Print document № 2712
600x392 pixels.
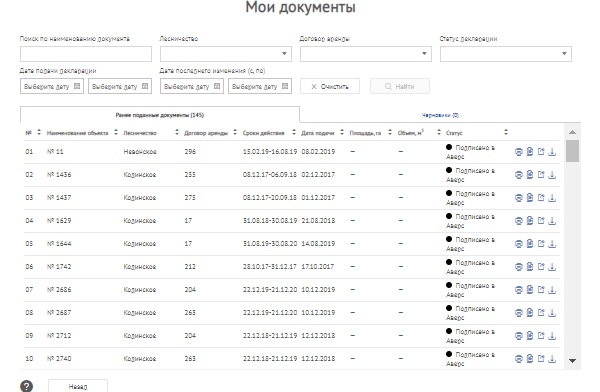point(518,336)
